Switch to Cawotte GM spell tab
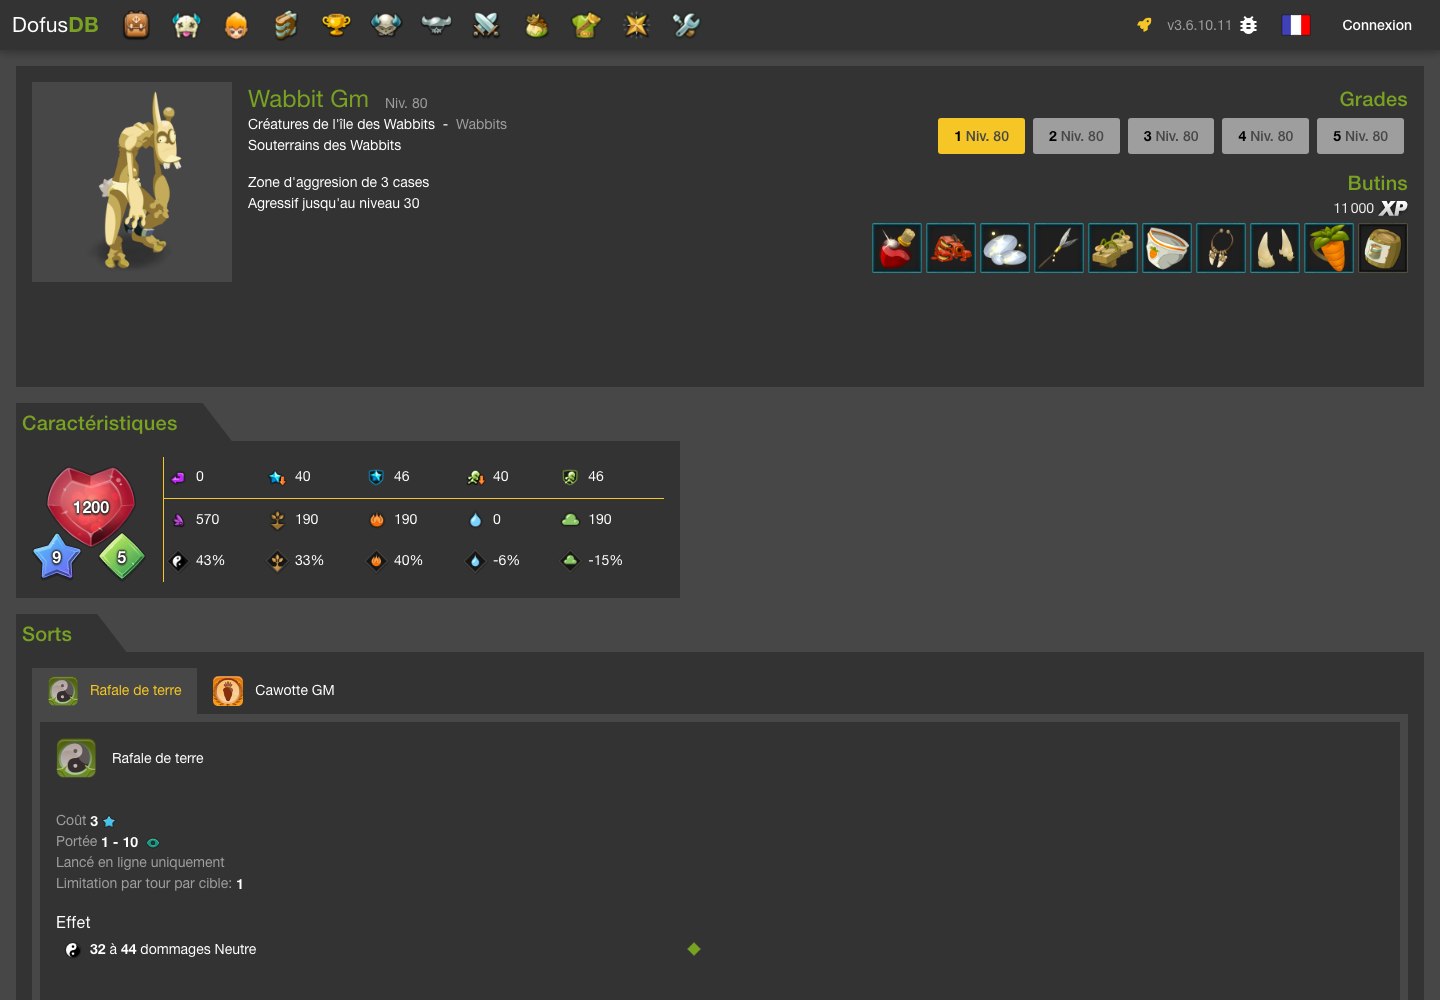The height and width of the screenshot is (1000, 1440). click(274, 691)
